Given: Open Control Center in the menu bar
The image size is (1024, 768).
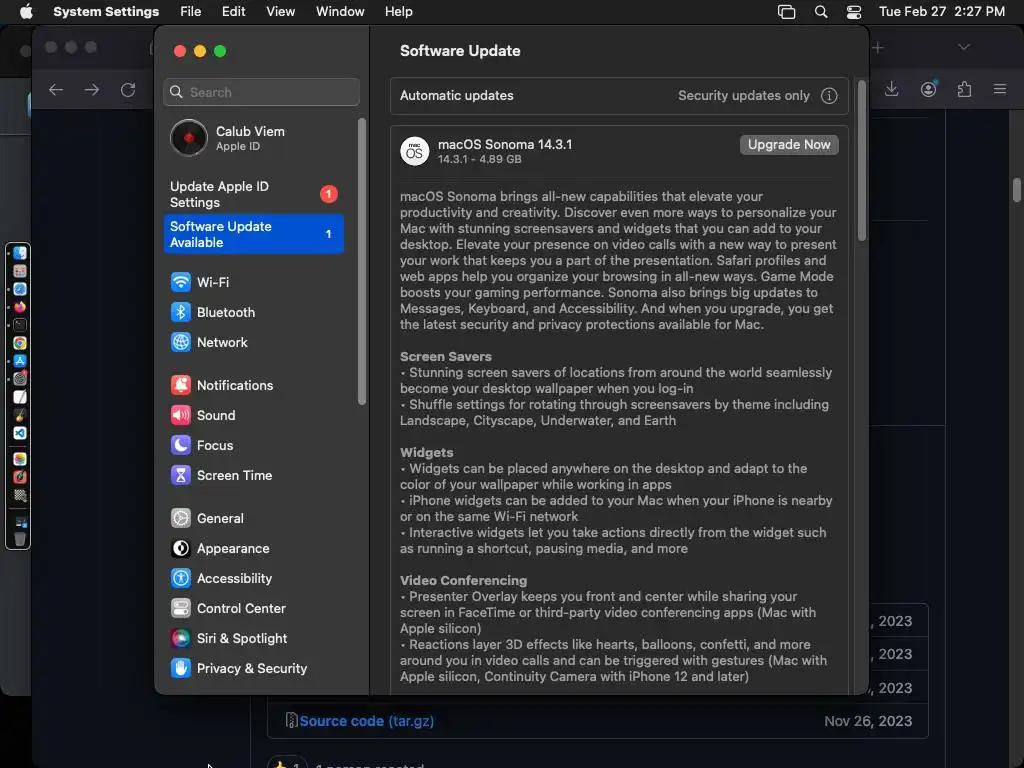Looking at the screenshot, I should pos(854,12).
